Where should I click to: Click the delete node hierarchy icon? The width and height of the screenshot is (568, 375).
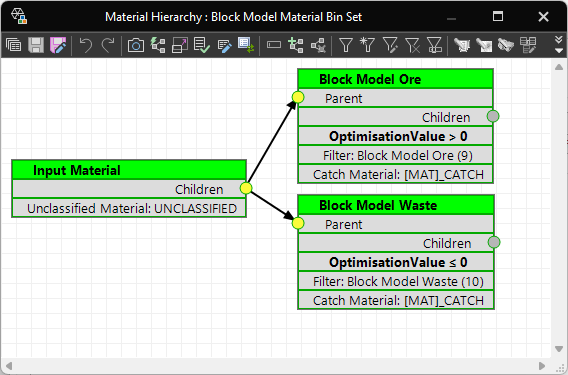coord(318,45)
